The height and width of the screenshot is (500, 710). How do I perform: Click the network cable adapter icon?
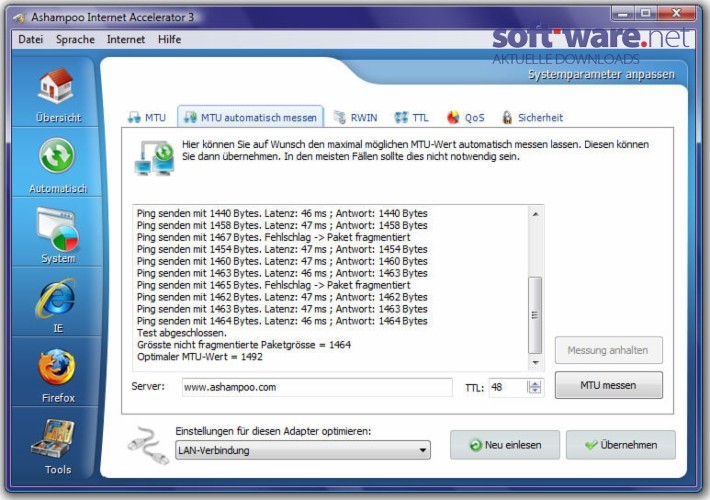pyautogui.click(x=148, y=446)
